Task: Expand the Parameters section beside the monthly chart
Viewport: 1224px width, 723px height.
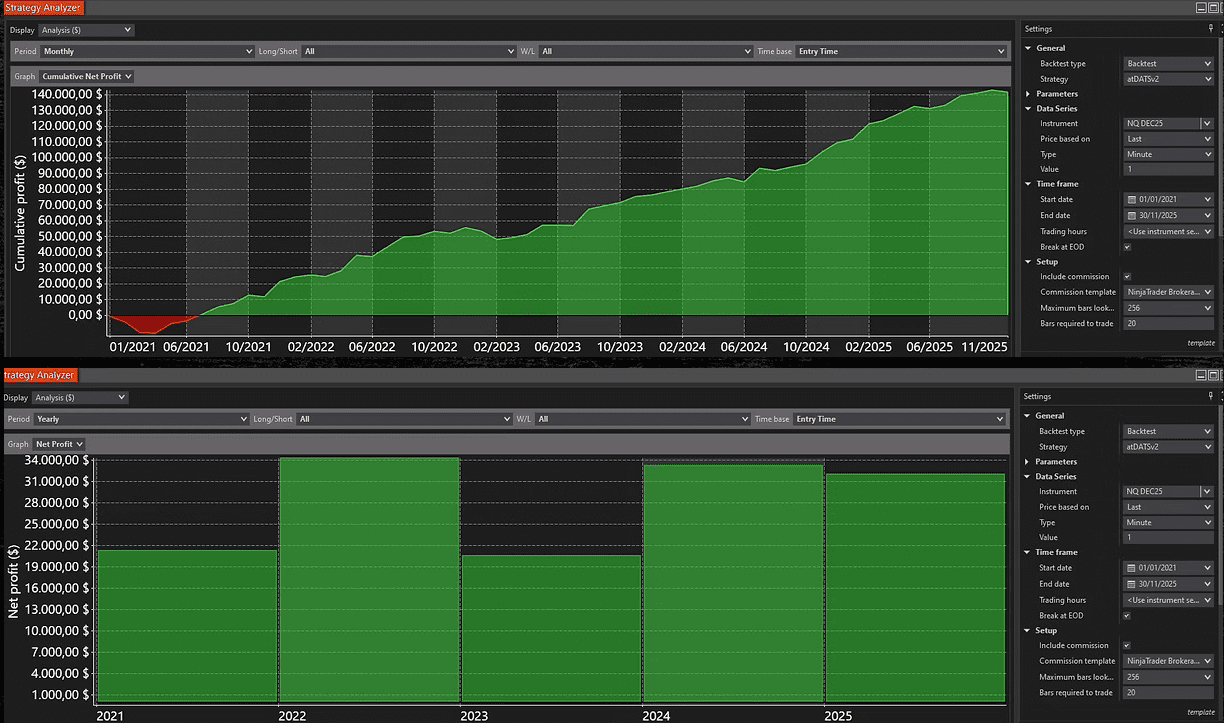Action: click(1028, 94)
